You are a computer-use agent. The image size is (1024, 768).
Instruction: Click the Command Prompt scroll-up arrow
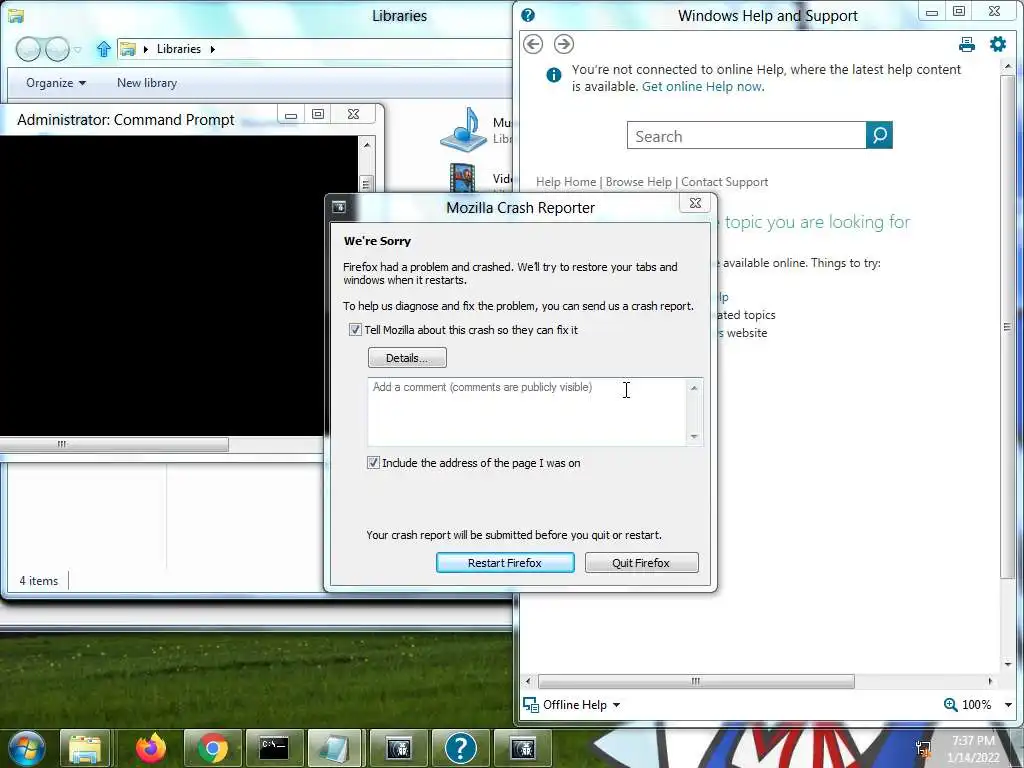(x=367, y=144)
